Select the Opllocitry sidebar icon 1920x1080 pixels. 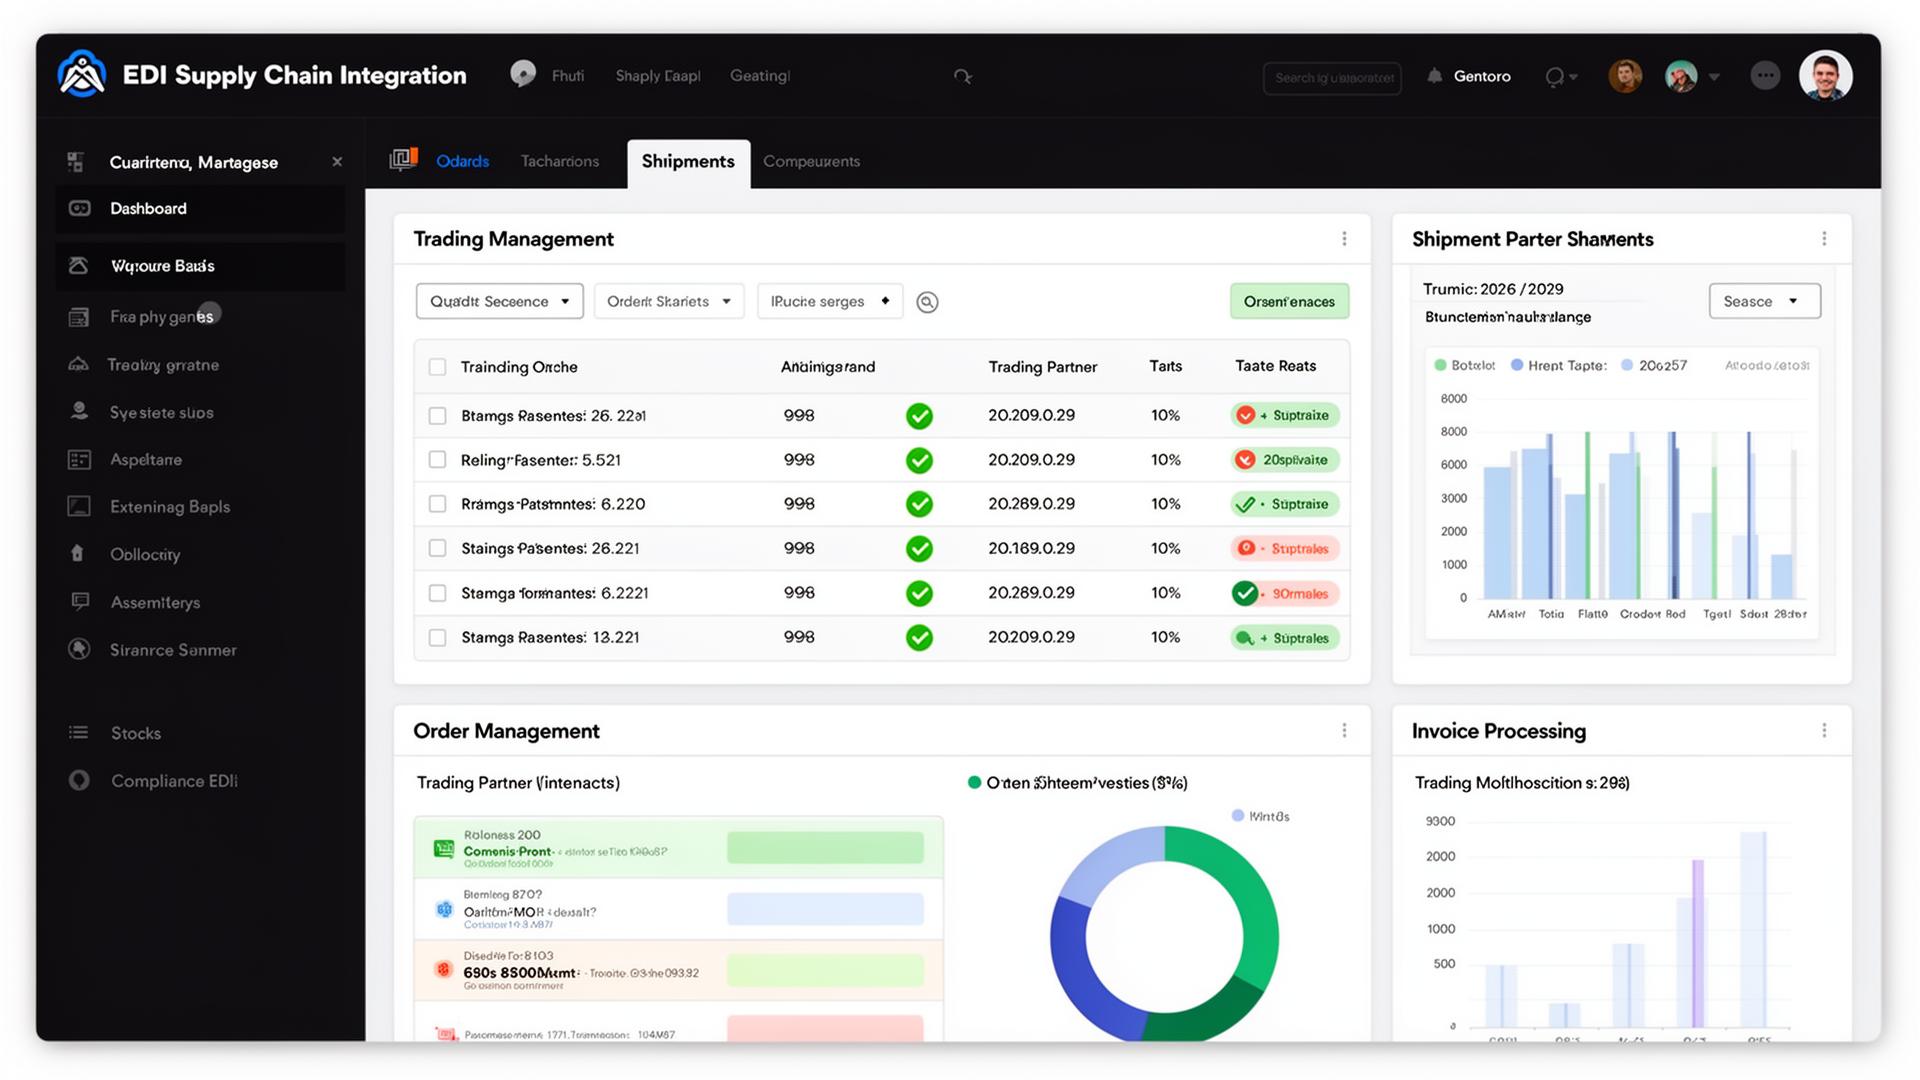point(78,553)
